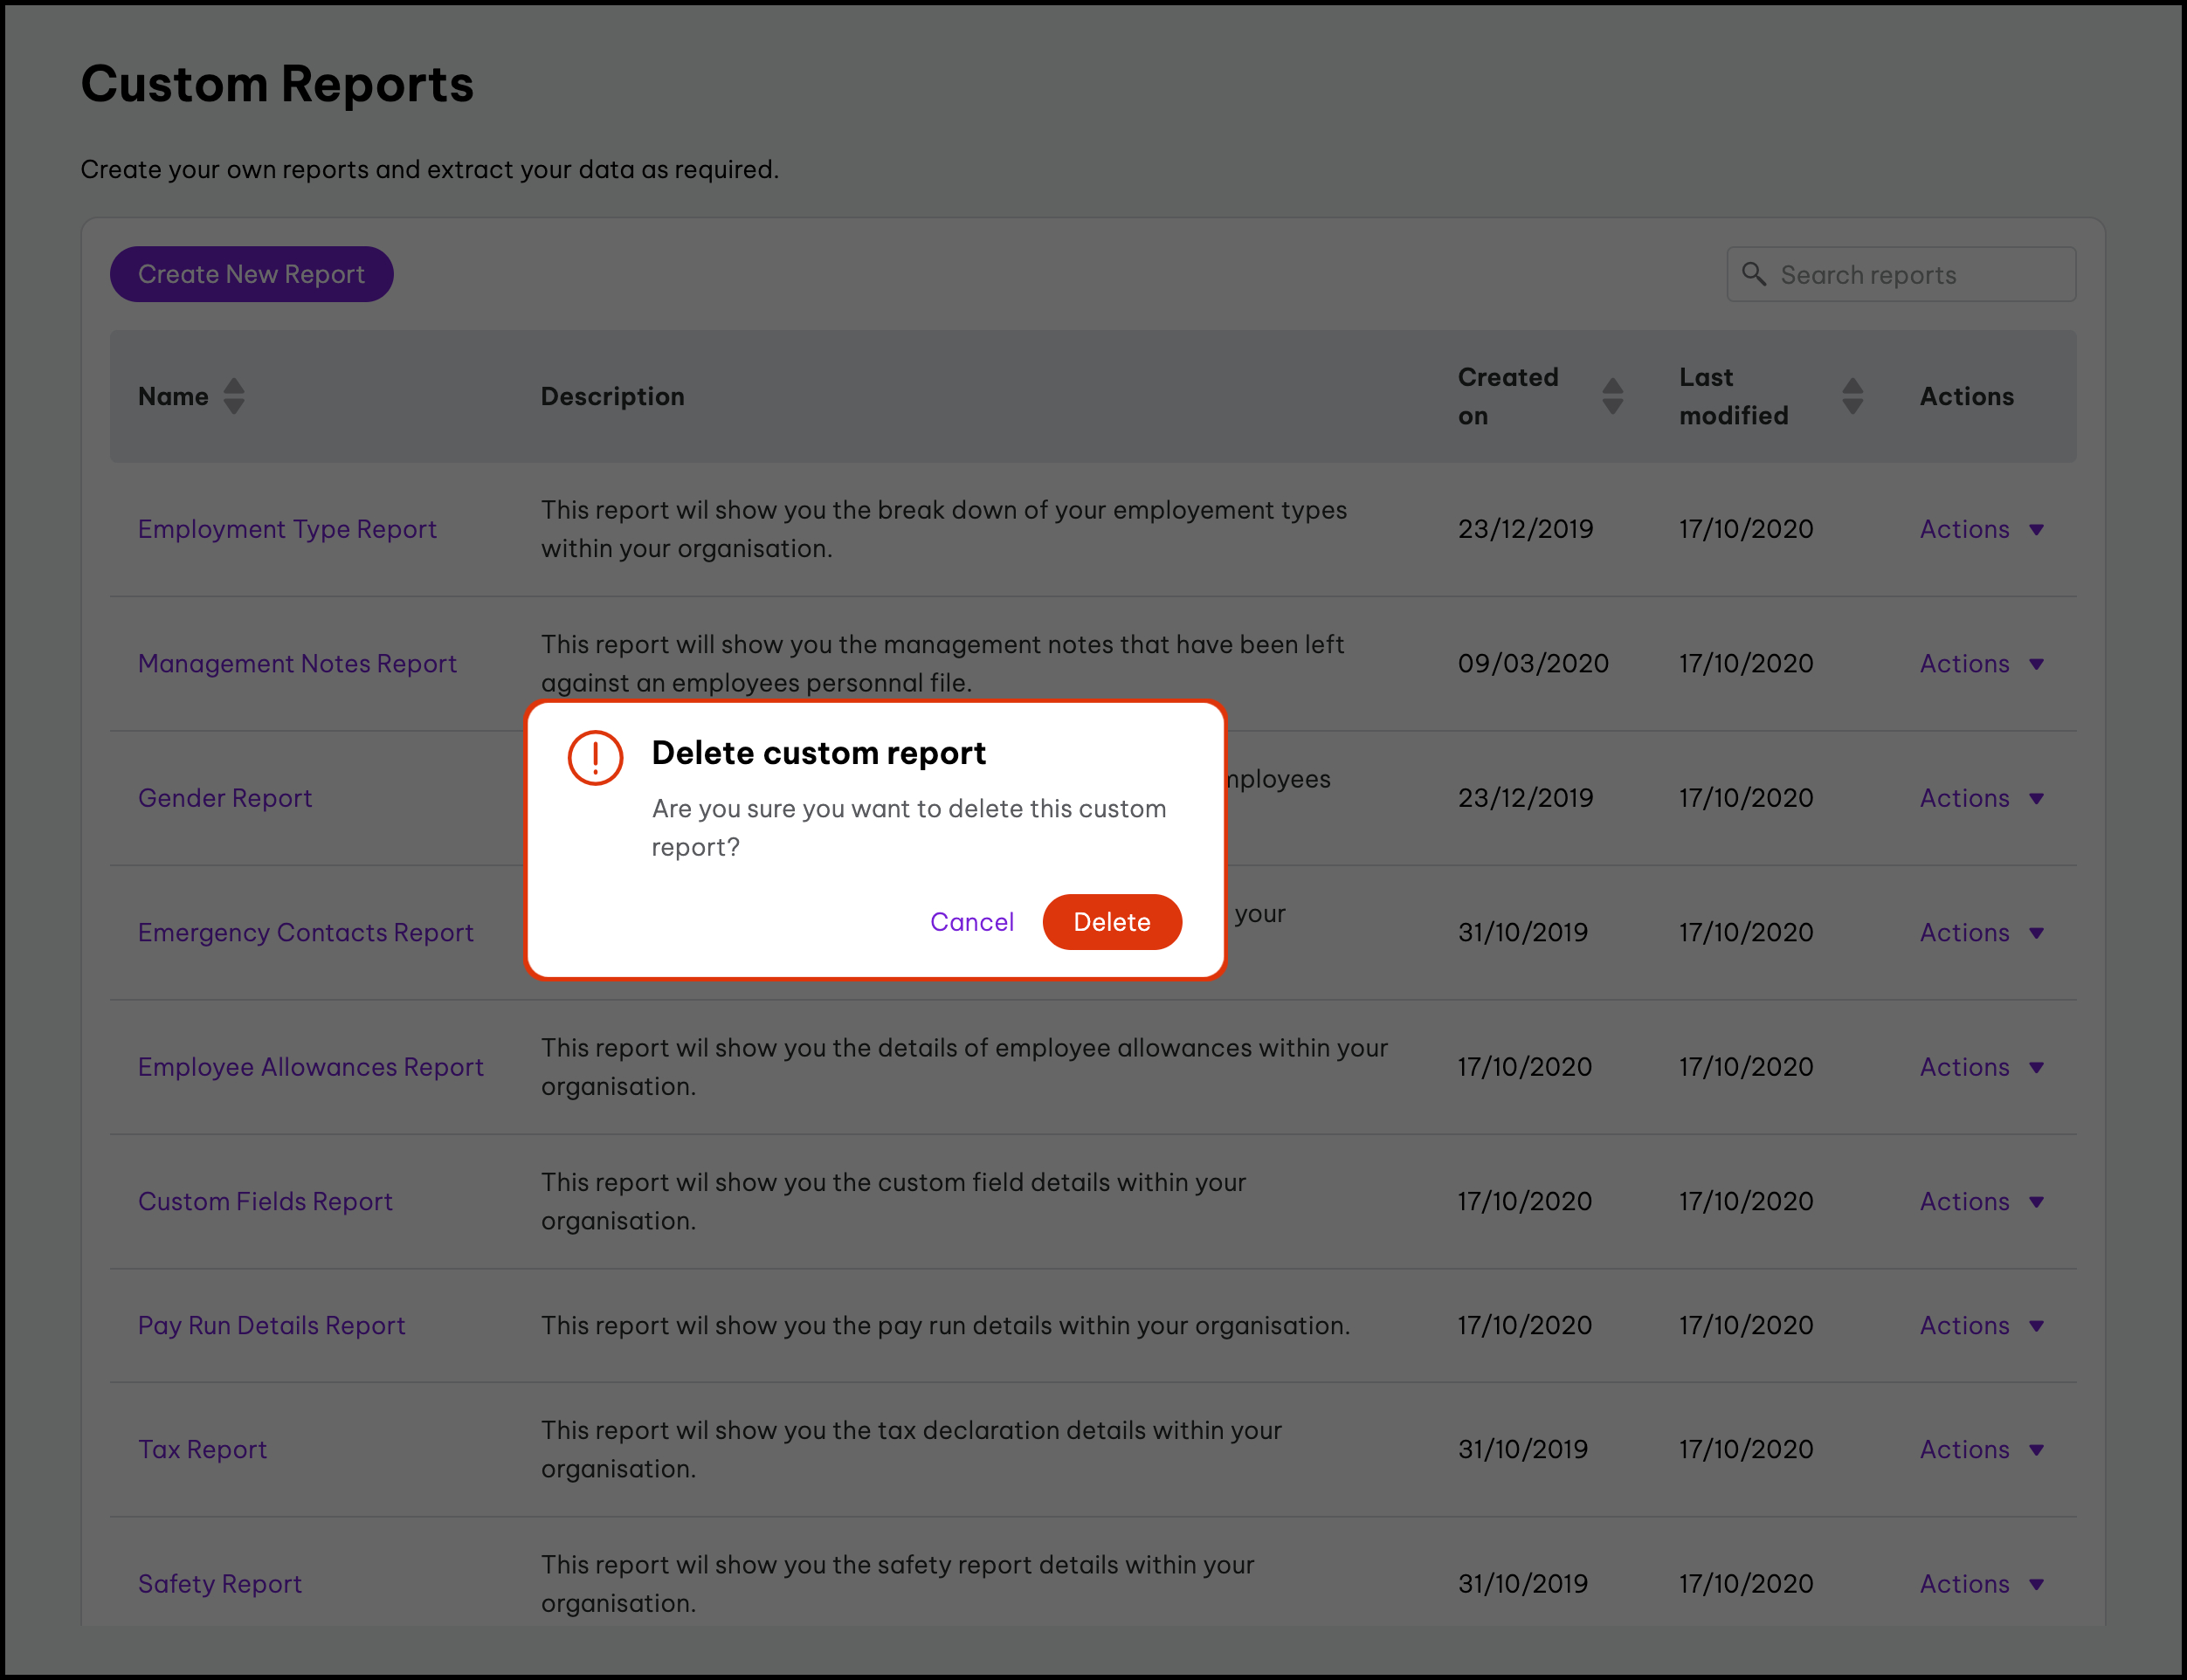Click the 09/03/2020 created date cell
The height and width of the screenshot is (1680, 2187).
[1533, 663]
